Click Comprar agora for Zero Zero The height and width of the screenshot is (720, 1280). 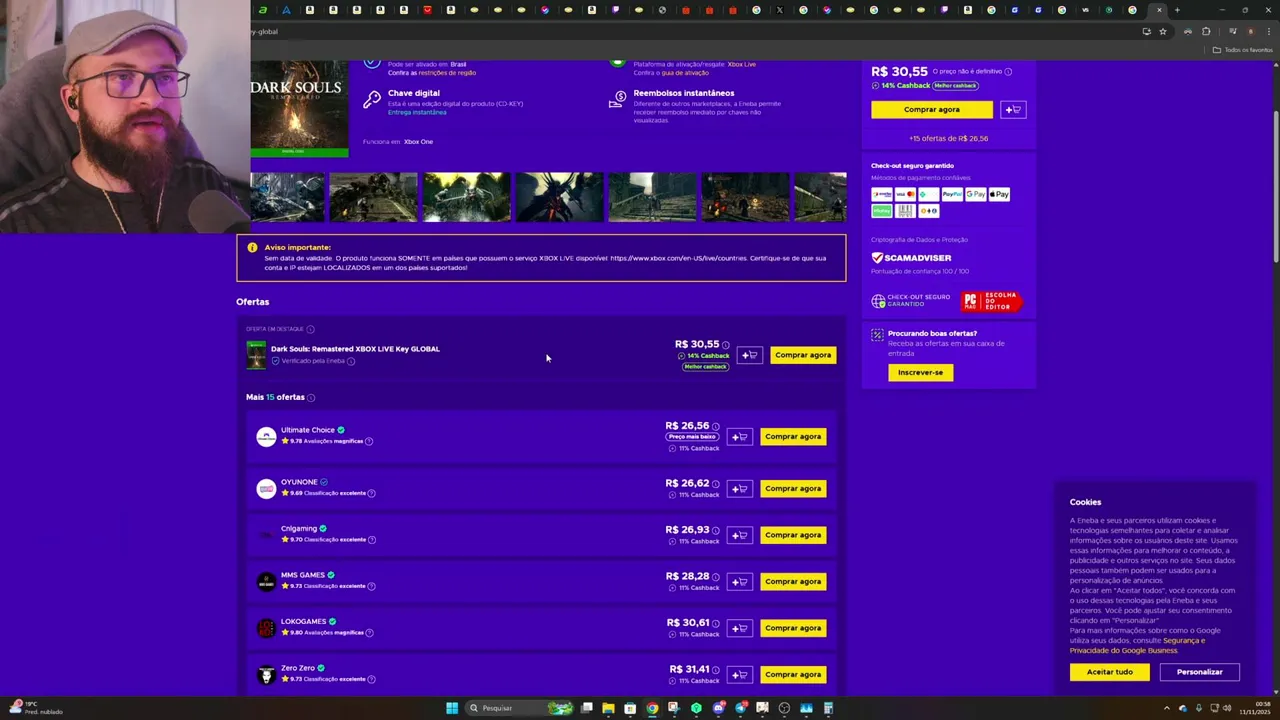(x=793, y=675)
